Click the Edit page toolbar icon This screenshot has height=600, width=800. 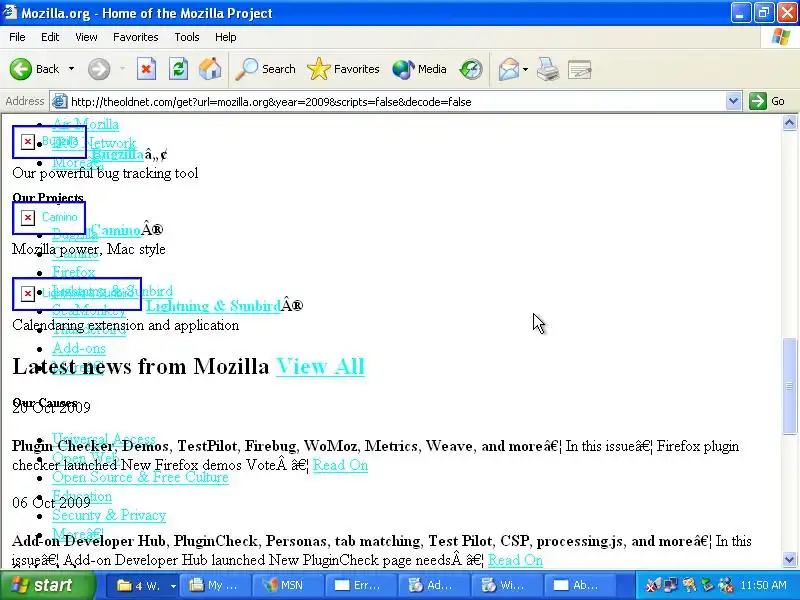(580, 69)
